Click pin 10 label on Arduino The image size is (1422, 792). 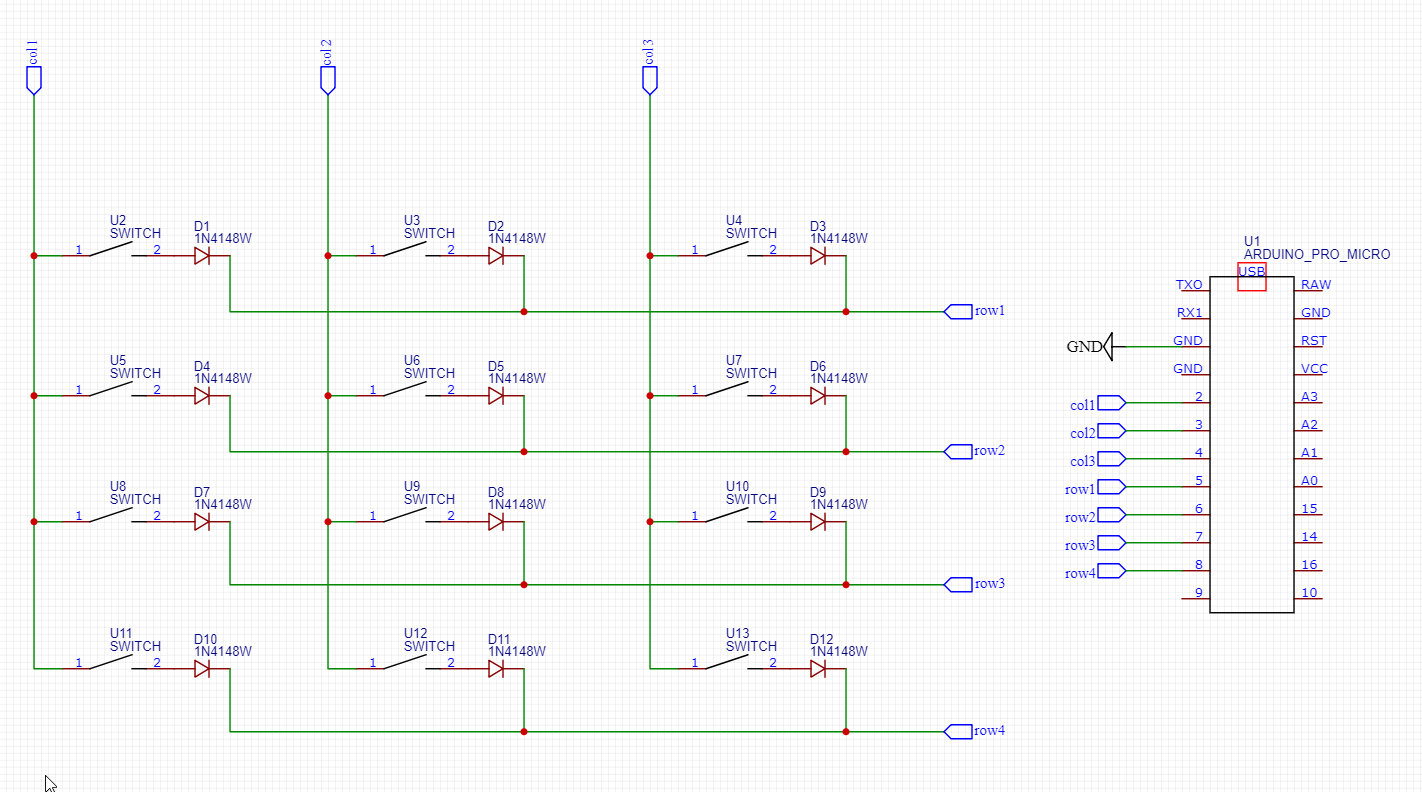(x=1310, y=593)
